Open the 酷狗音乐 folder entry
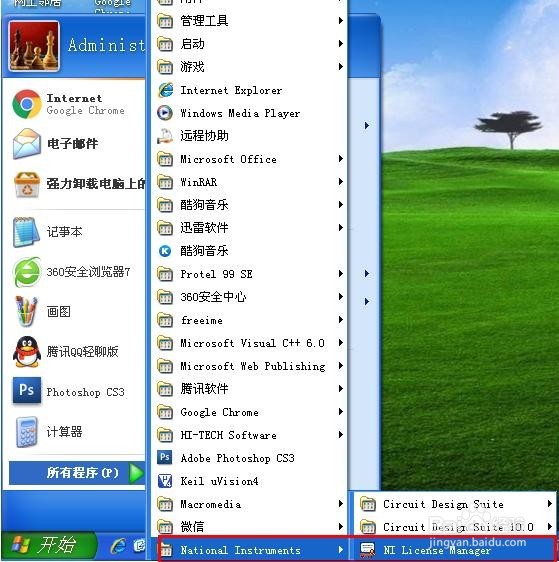The height and width of the screenshot is (562, 559). point(249,205)
